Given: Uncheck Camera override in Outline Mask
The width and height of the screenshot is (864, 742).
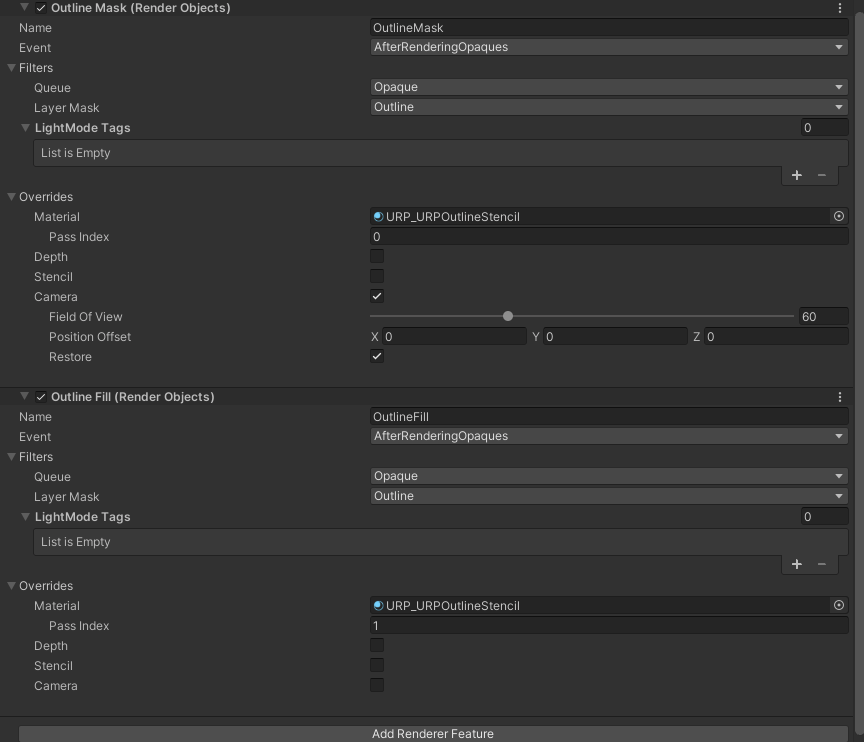Looking at the screenshot, I should tap(377, 296).
